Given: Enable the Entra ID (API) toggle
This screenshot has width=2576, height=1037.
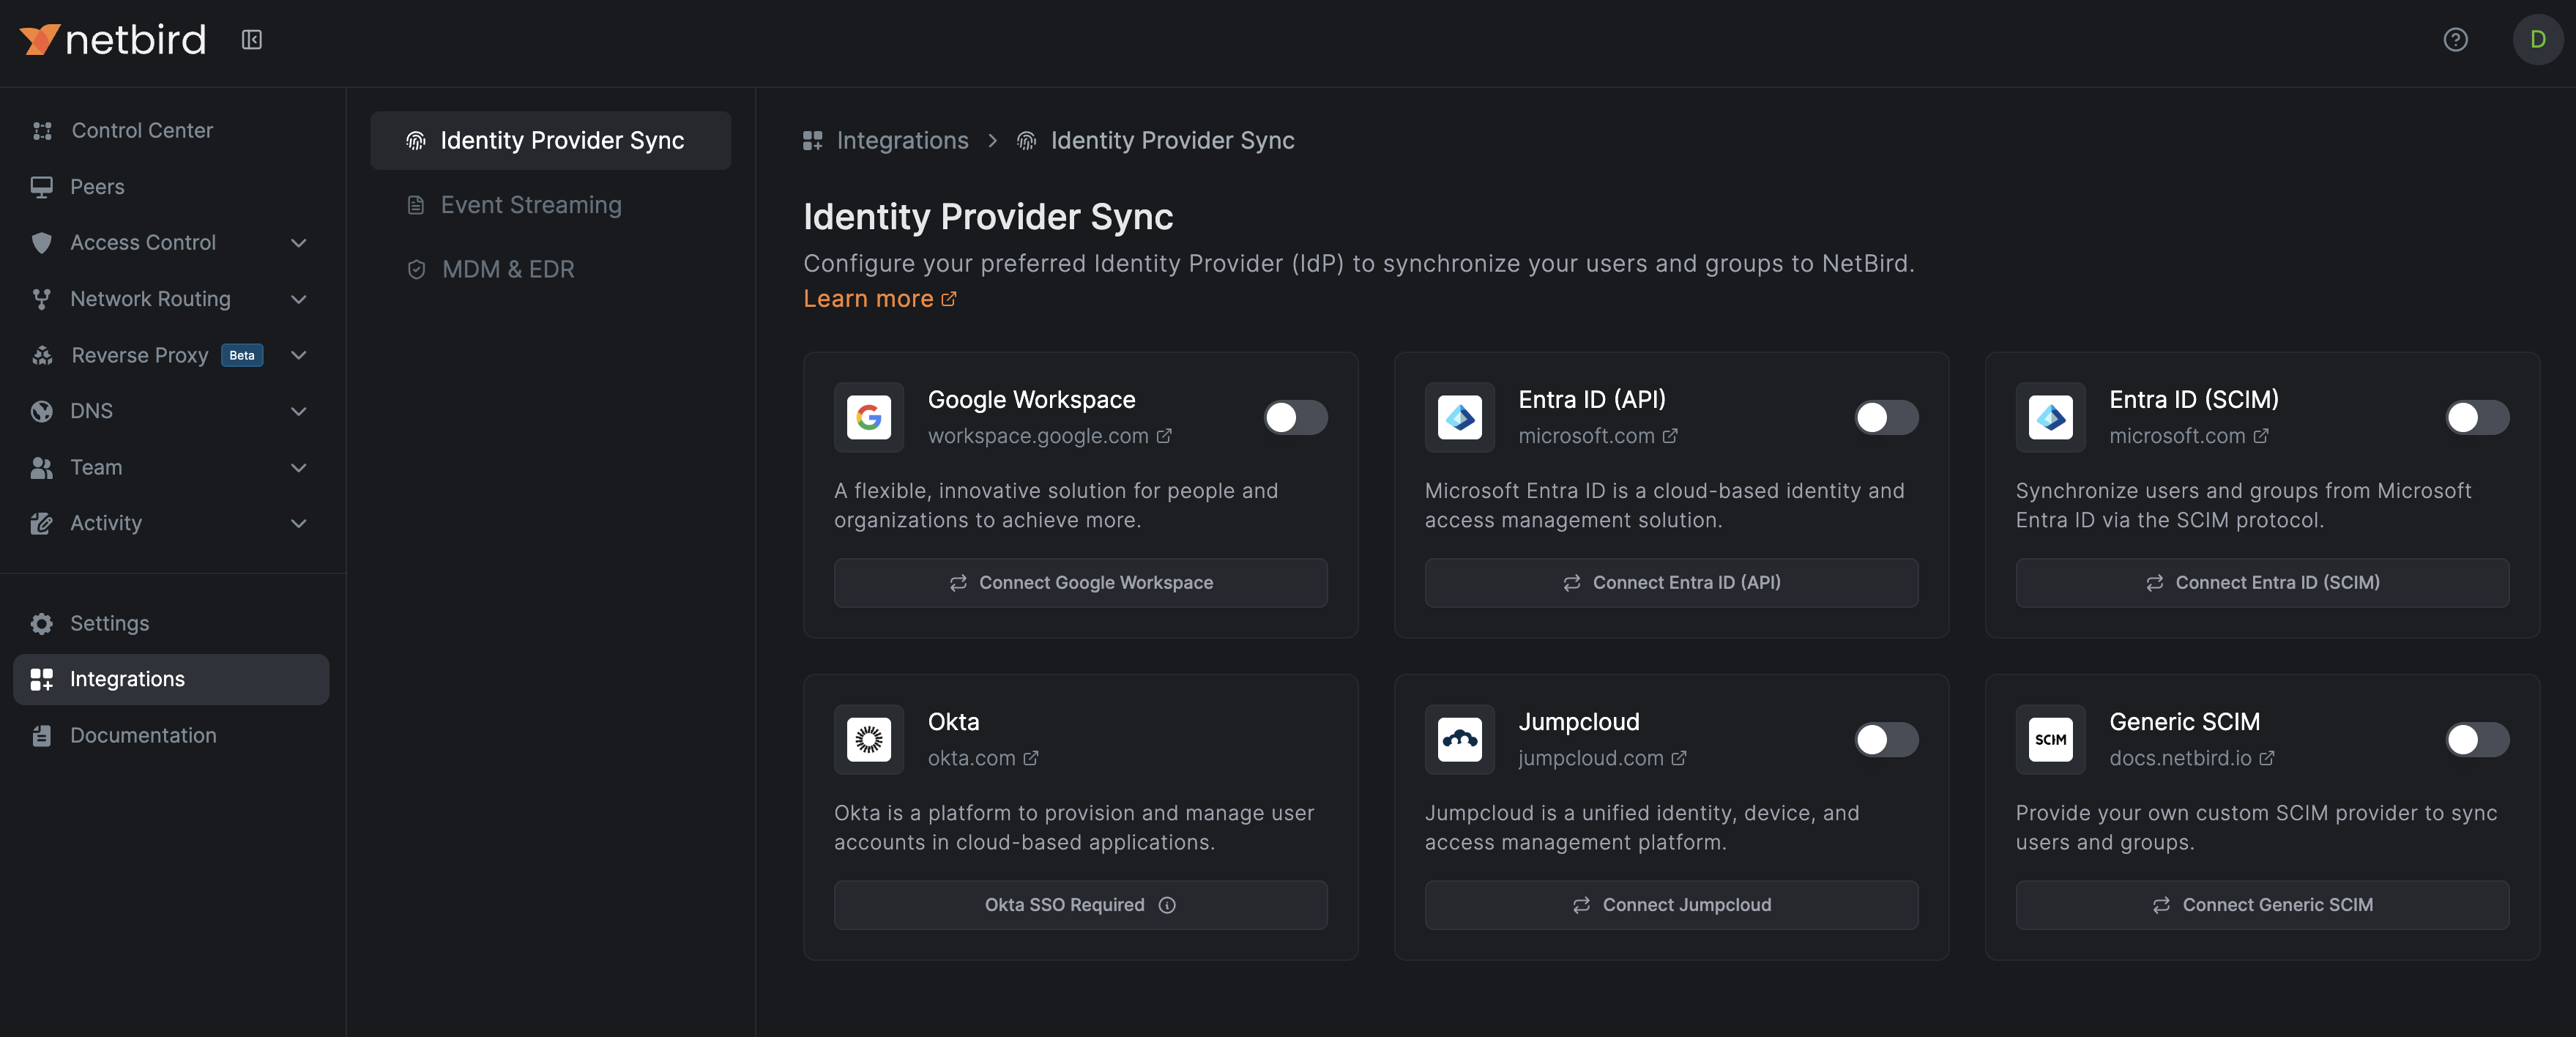Looking at the screenshot, I should [1887, 417].
